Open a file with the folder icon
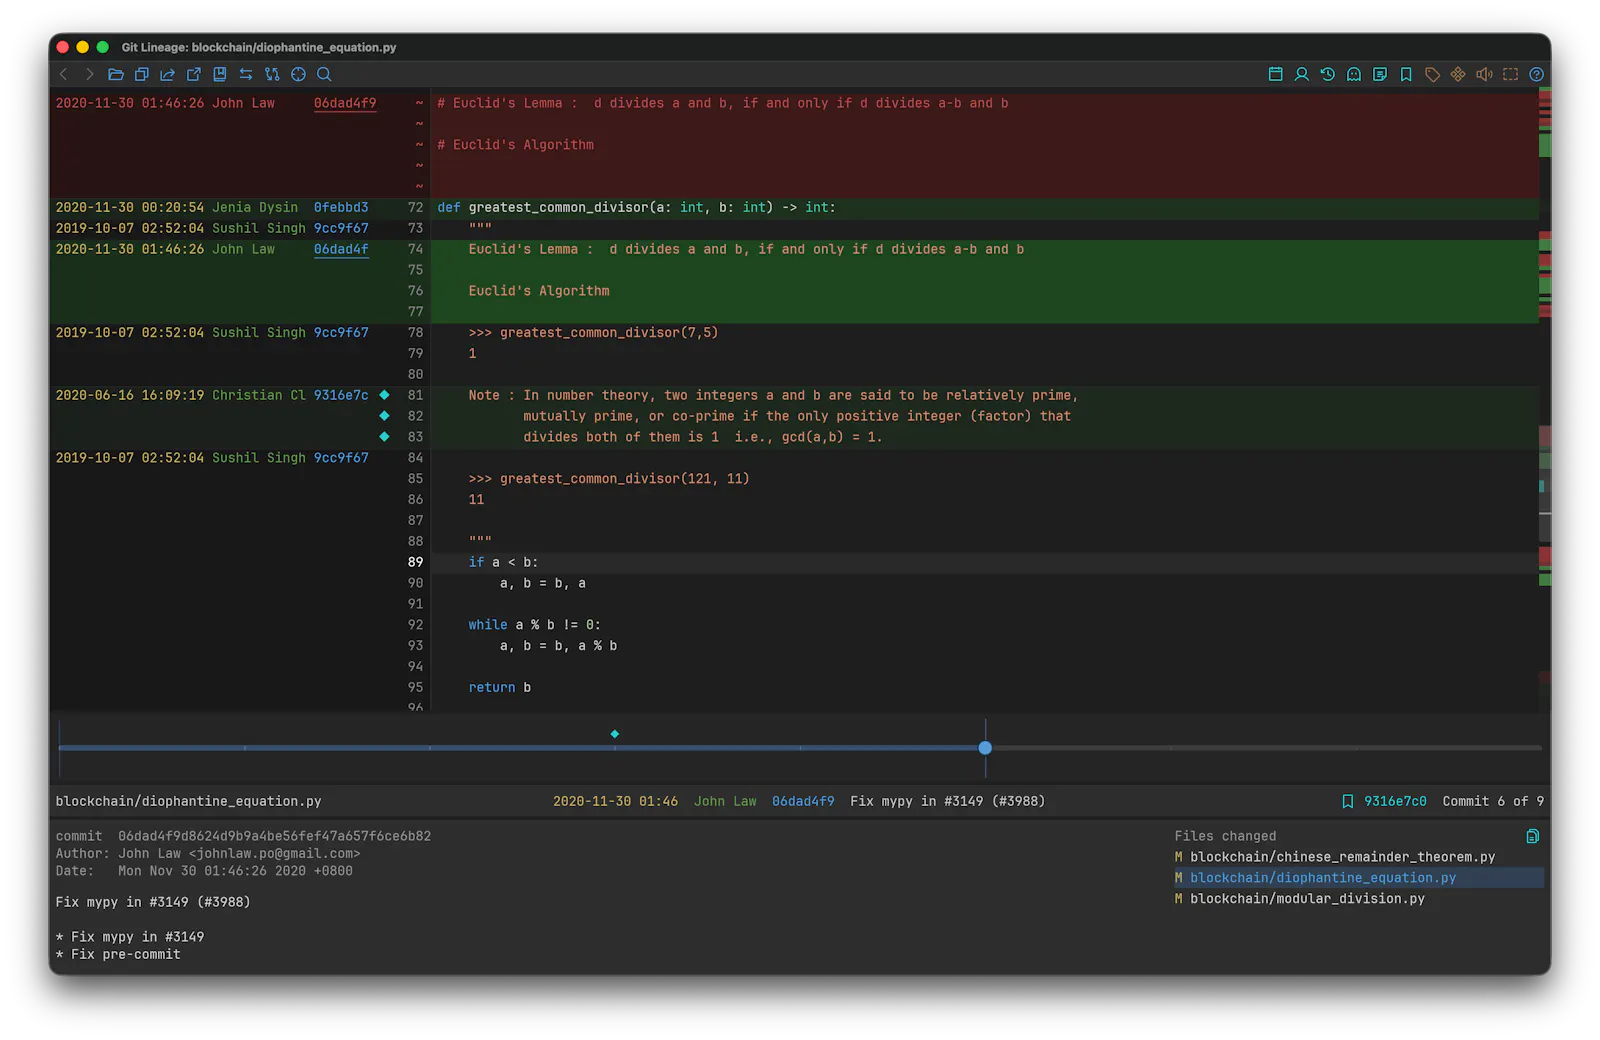This screenshot has width=1600, height=1040. click(116, 74)
